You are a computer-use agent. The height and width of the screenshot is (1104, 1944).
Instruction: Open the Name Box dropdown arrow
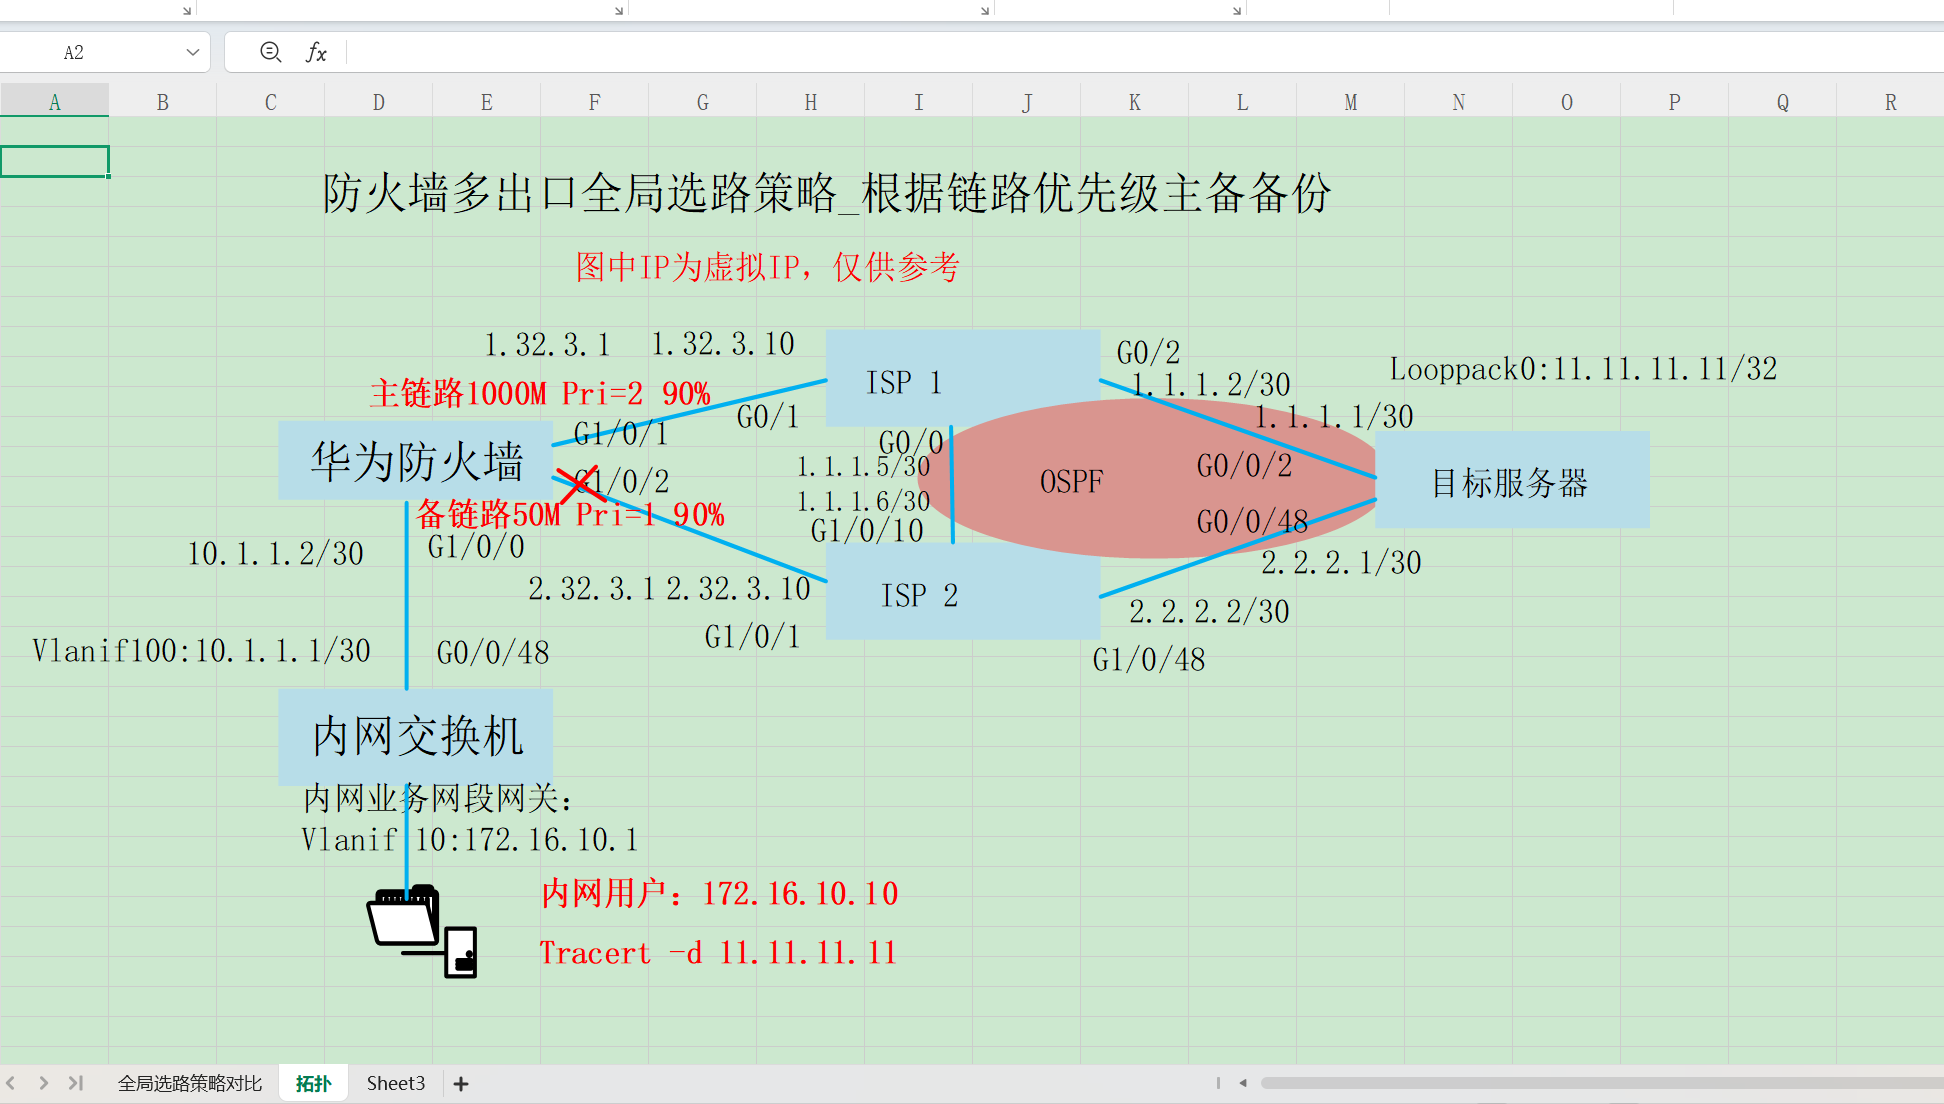(x=193, y=52)
